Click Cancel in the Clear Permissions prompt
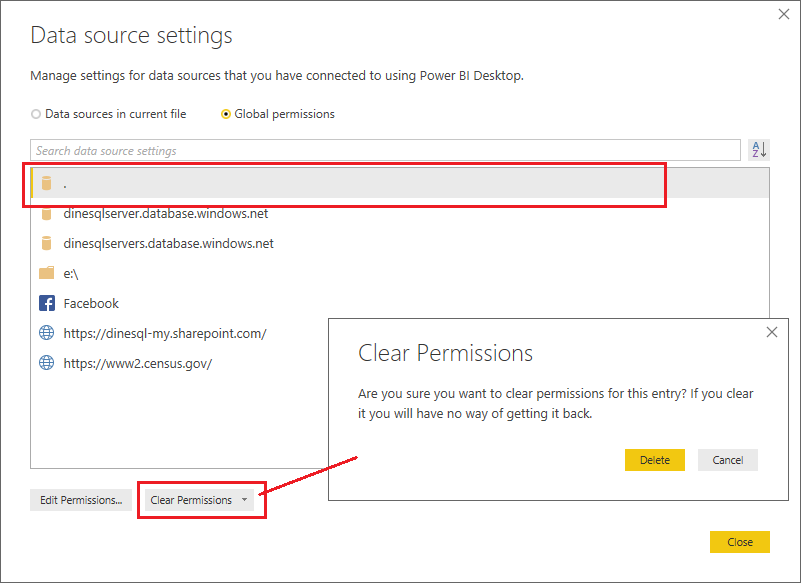 click(x=728, y=460)
